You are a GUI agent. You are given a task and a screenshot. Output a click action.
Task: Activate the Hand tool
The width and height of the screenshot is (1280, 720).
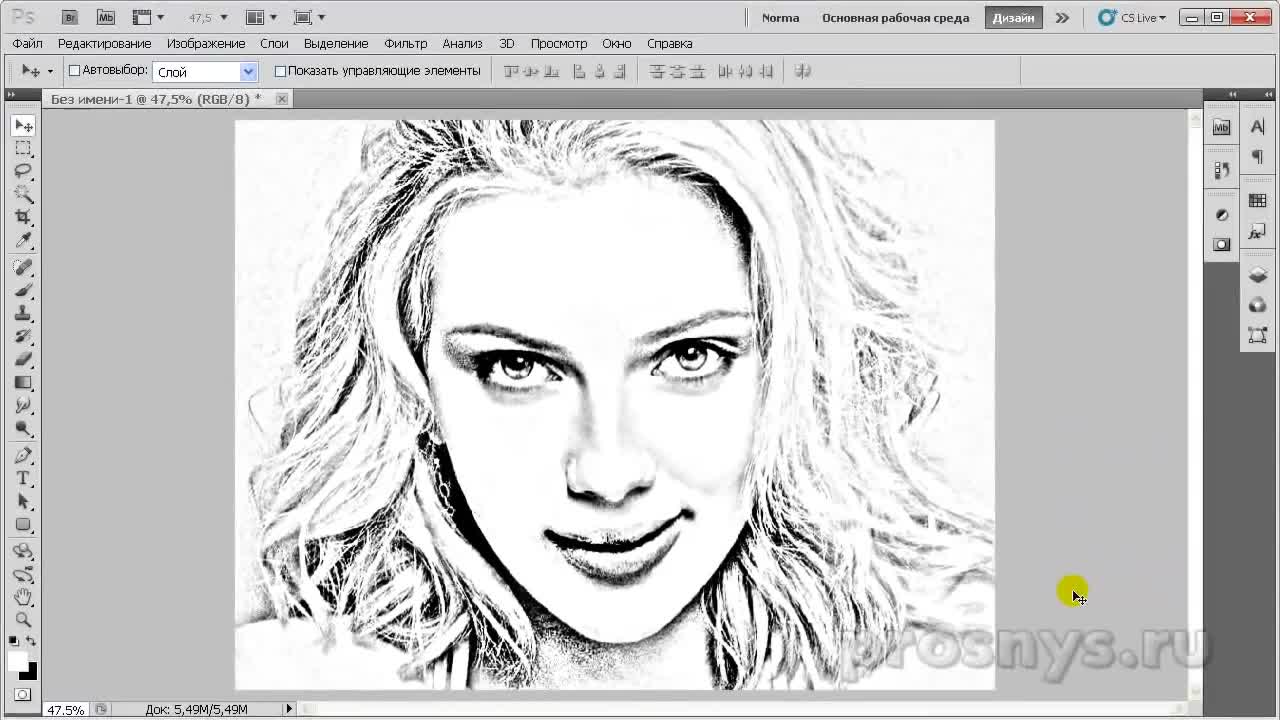[x=23, y=597]
